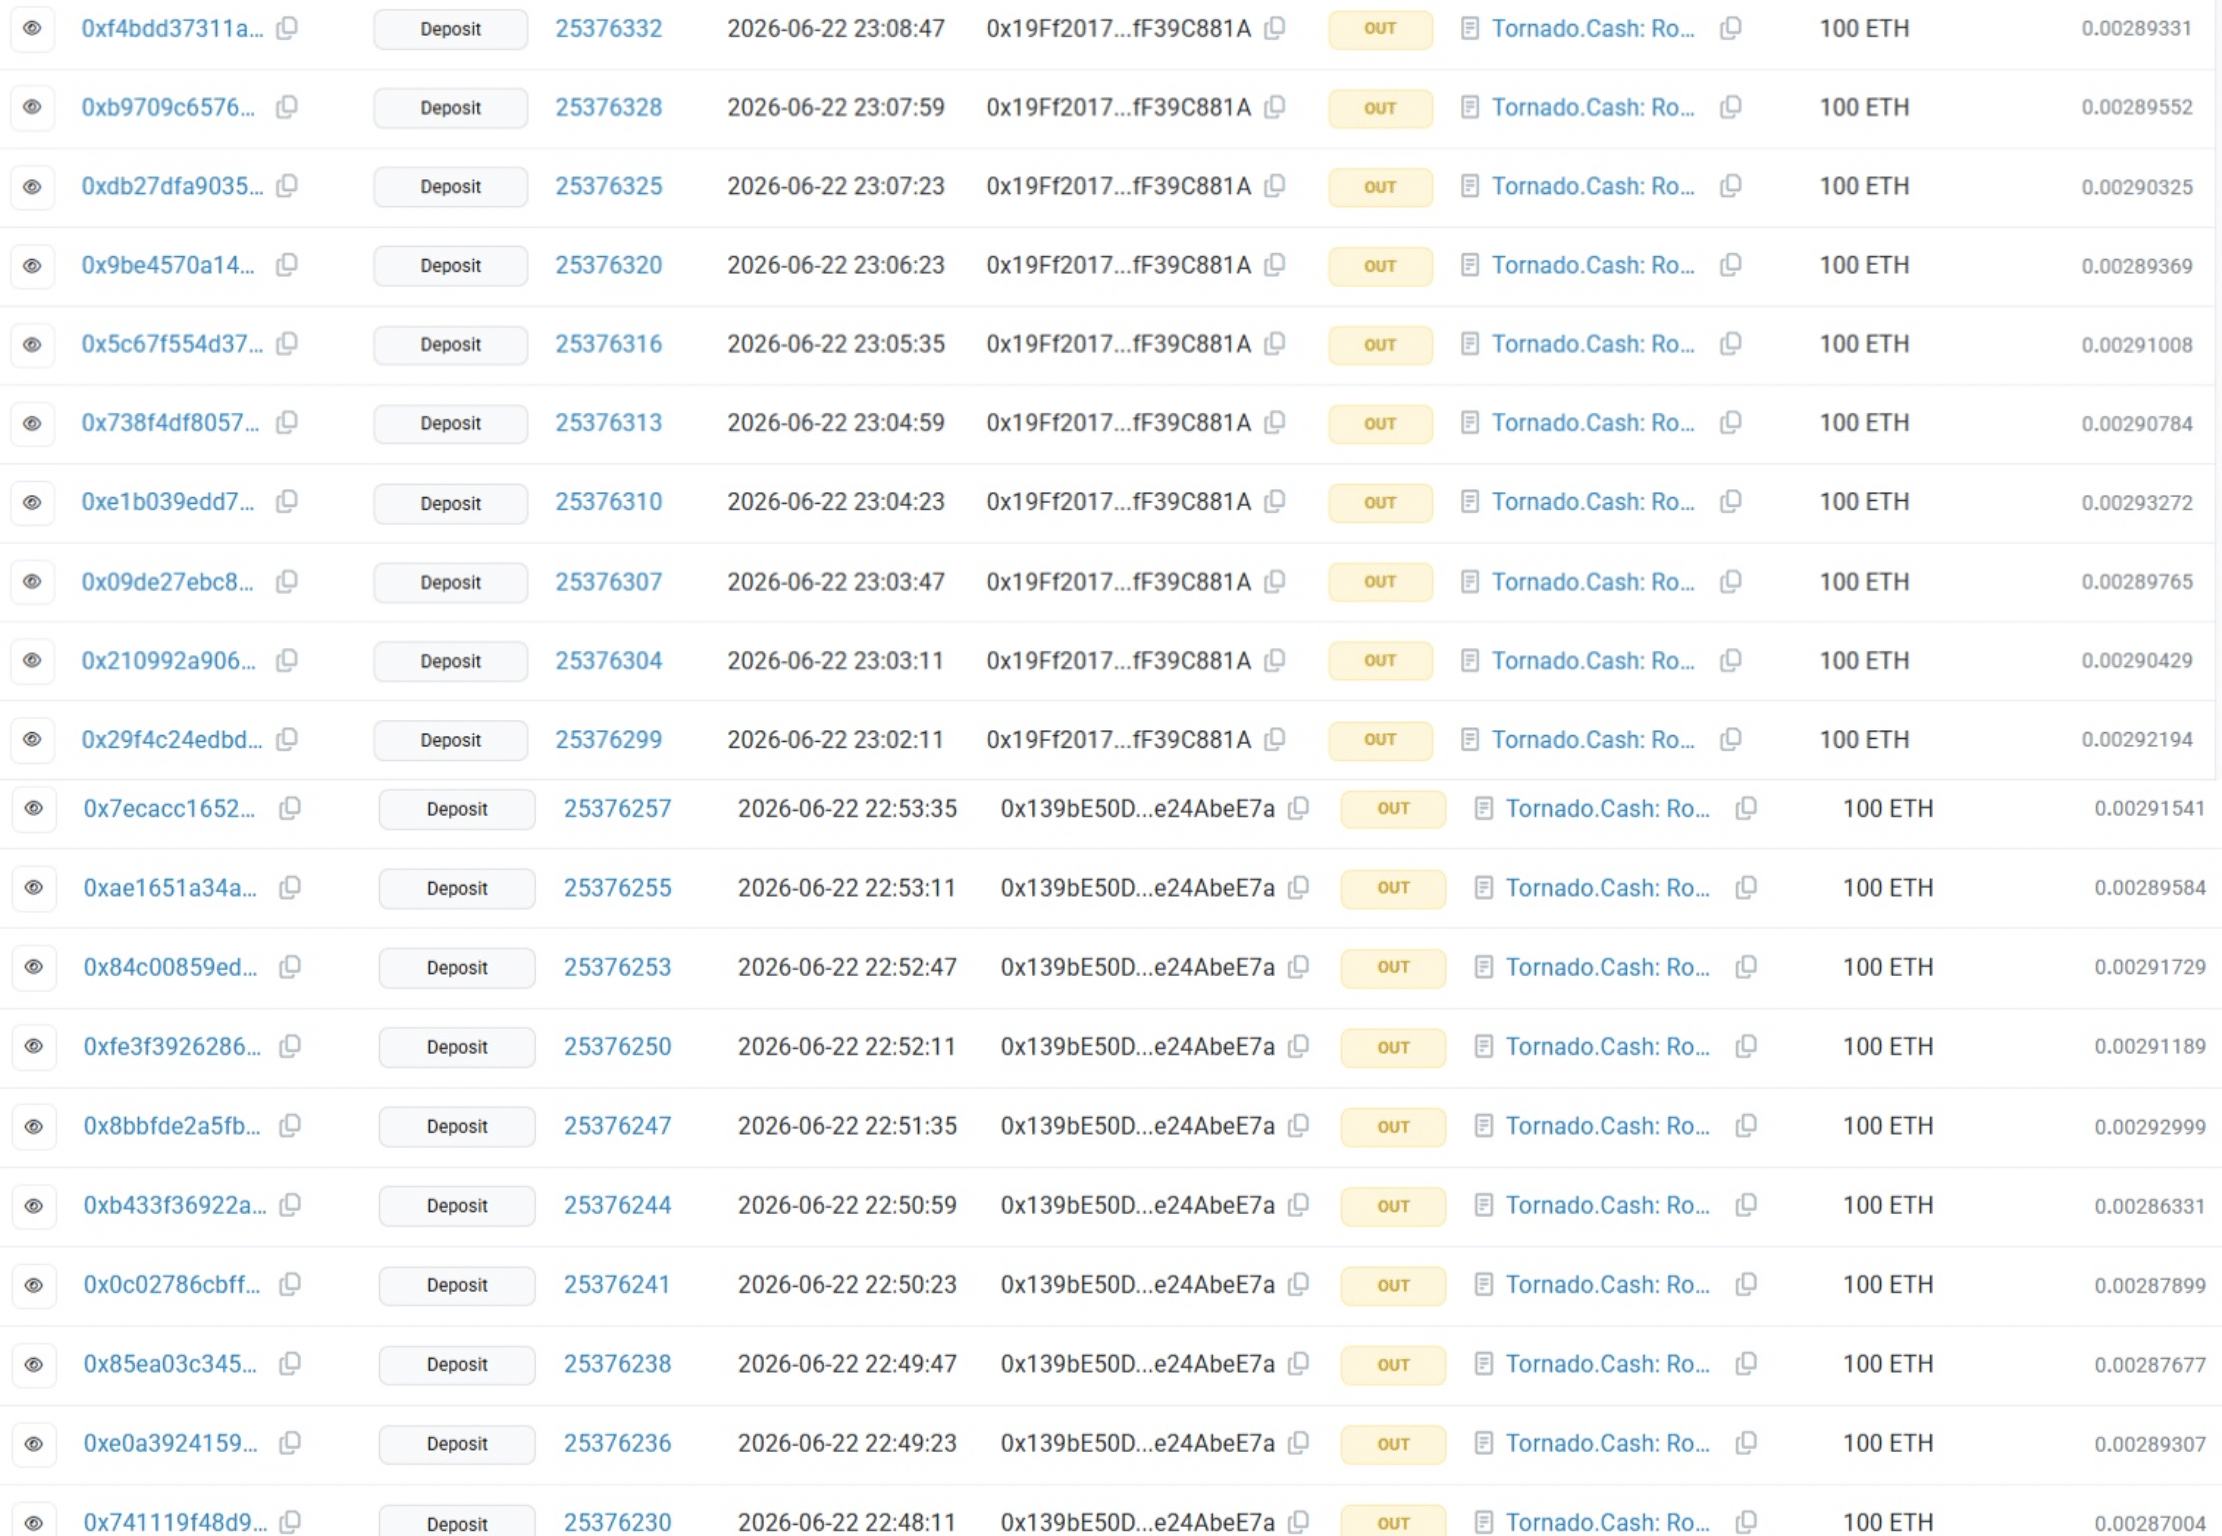Click fee value 0.00293272
Image resolution: width=2222 pixels, height=1536 pixels.
point(2137,502)
